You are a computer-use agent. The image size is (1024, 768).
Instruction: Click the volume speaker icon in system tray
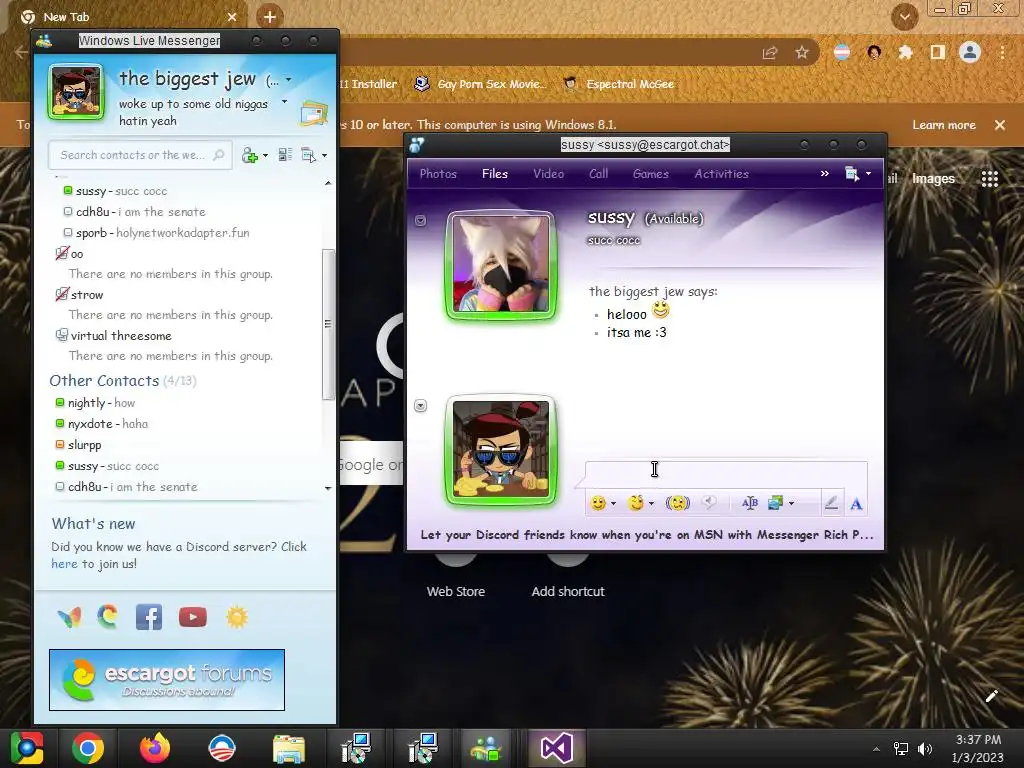(x=925, y=748)
